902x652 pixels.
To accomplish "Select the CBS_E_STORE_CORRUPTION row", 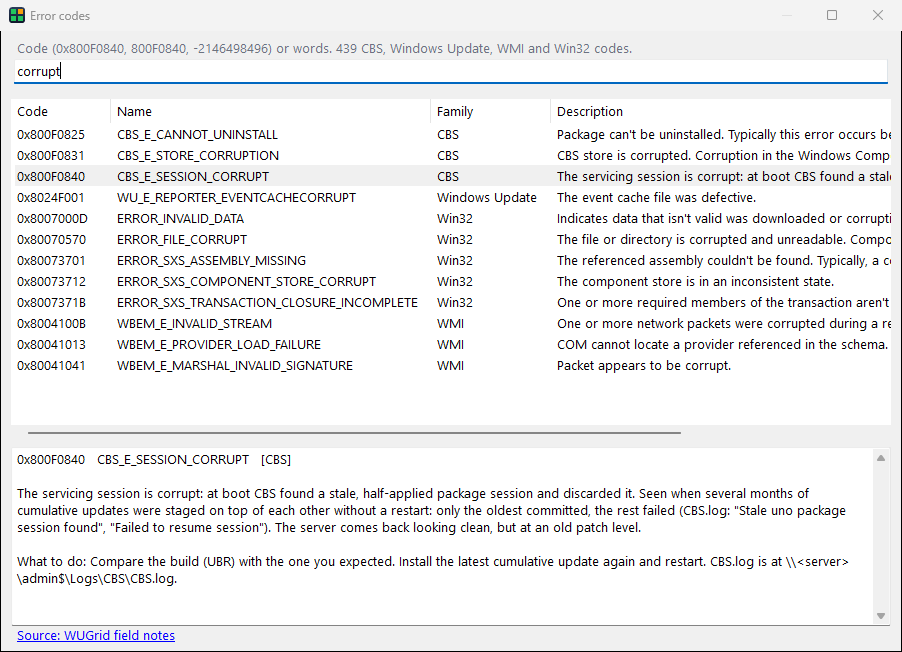I will 451,156.
